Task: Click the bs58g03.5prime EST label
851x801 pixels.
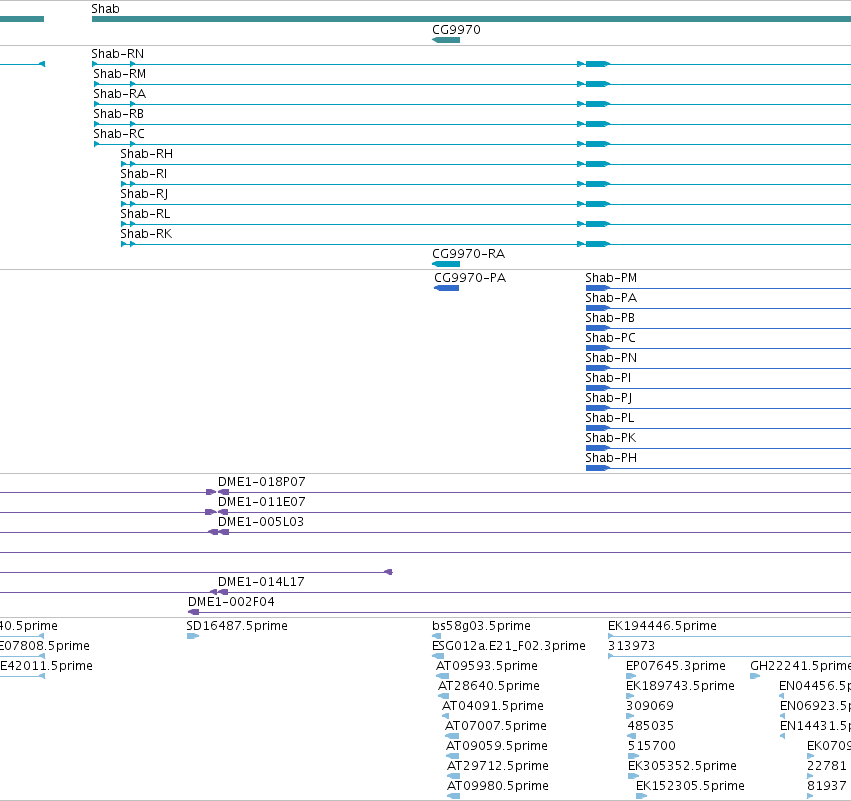Action: [x=481, y=626]
